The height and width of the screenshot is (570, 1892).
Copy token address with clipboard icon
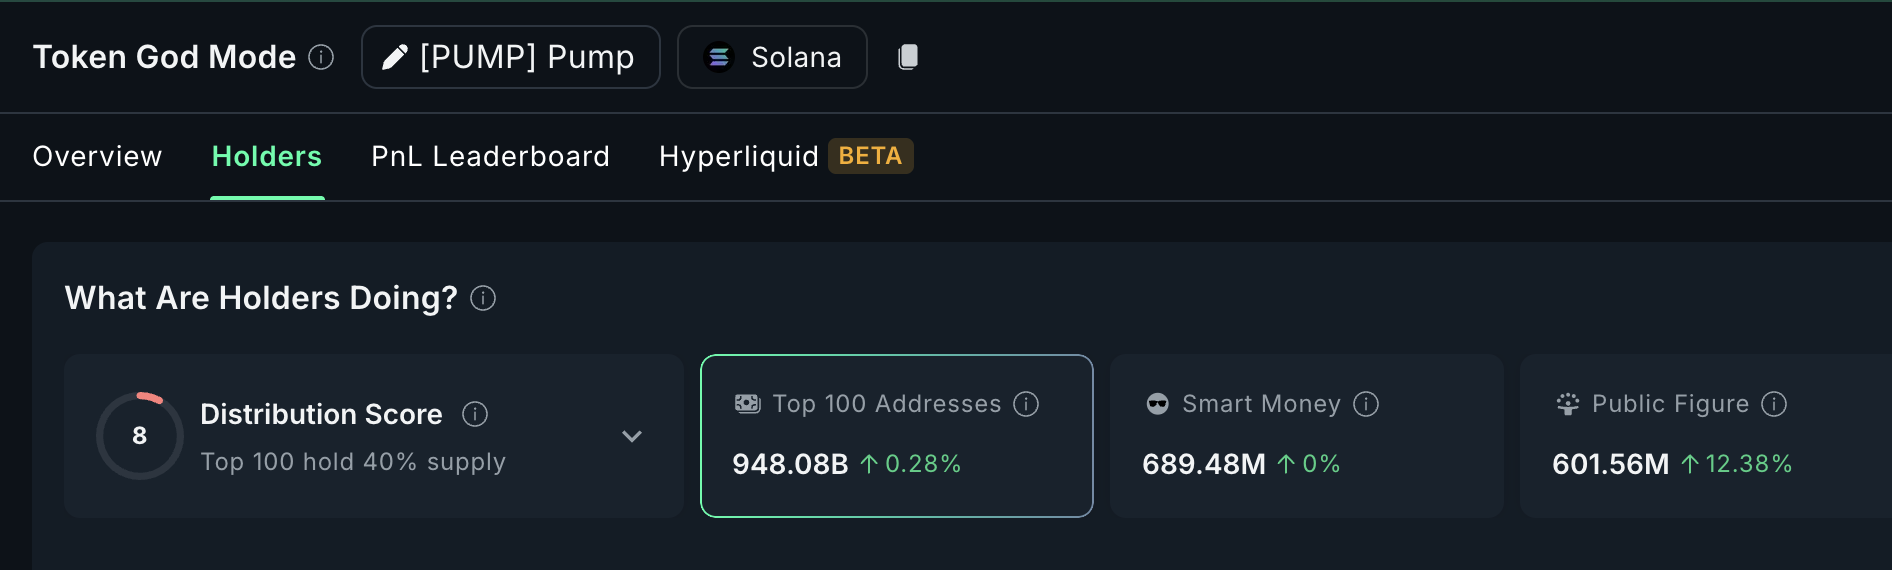tap(908, 57)
